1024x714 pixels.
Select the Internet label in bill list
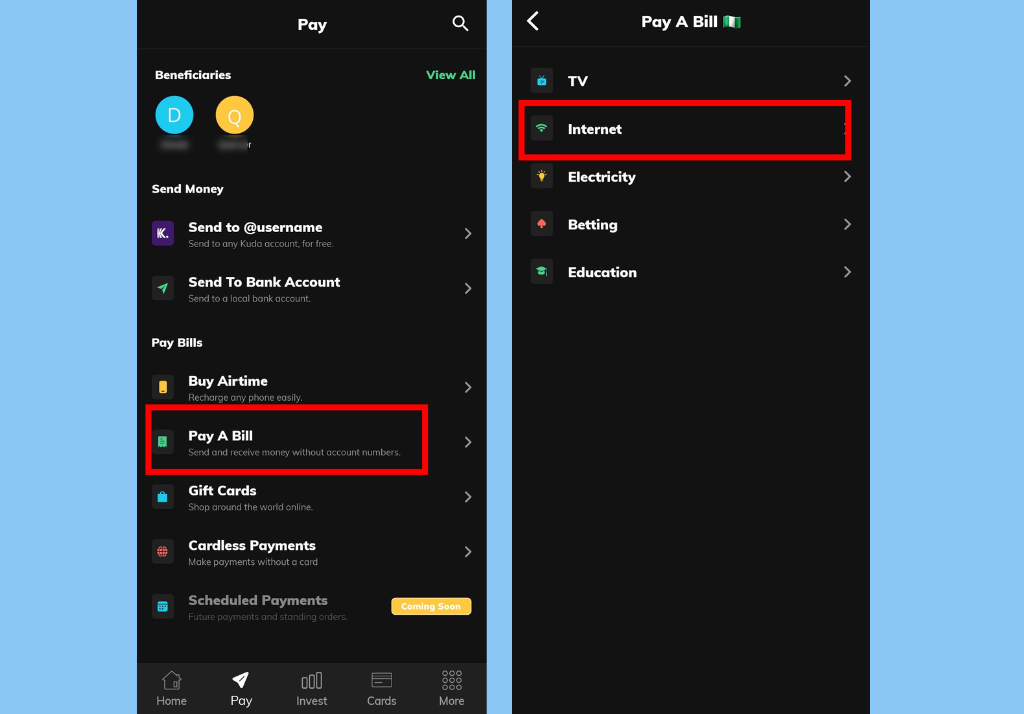click(x=594, y=129)
